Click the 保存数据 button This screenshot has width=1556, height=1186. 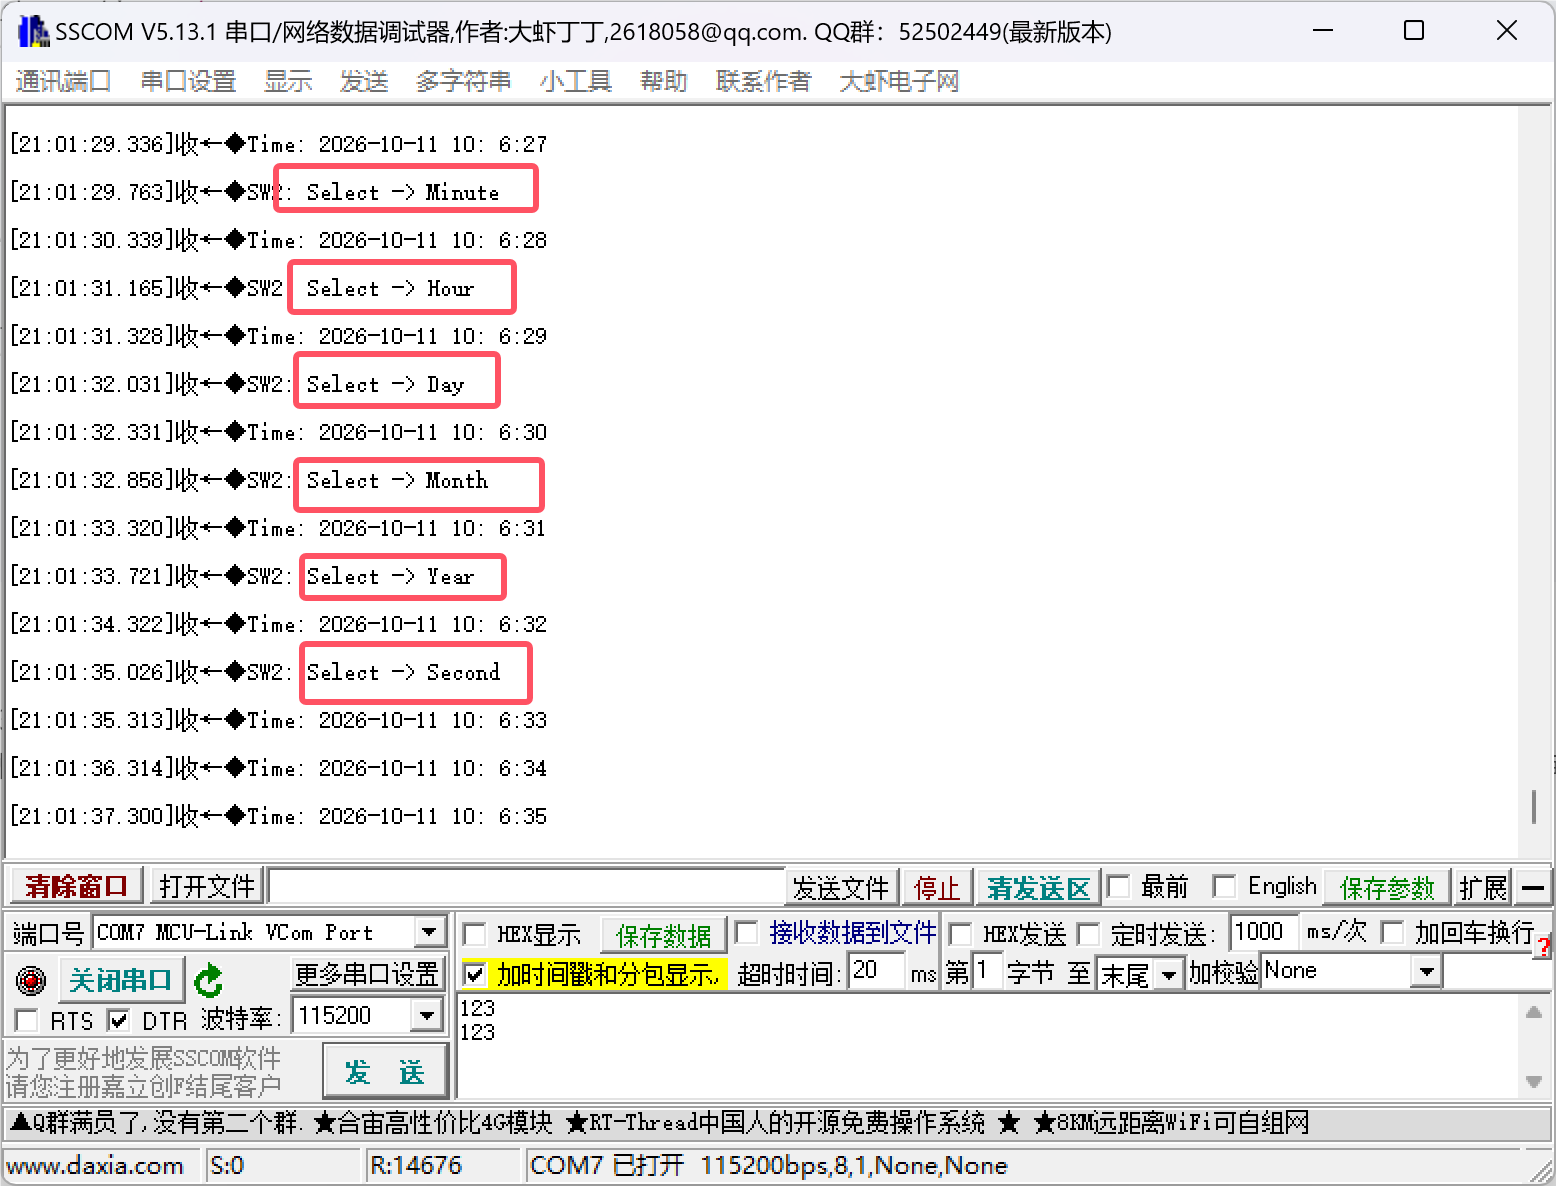point(663,935)
